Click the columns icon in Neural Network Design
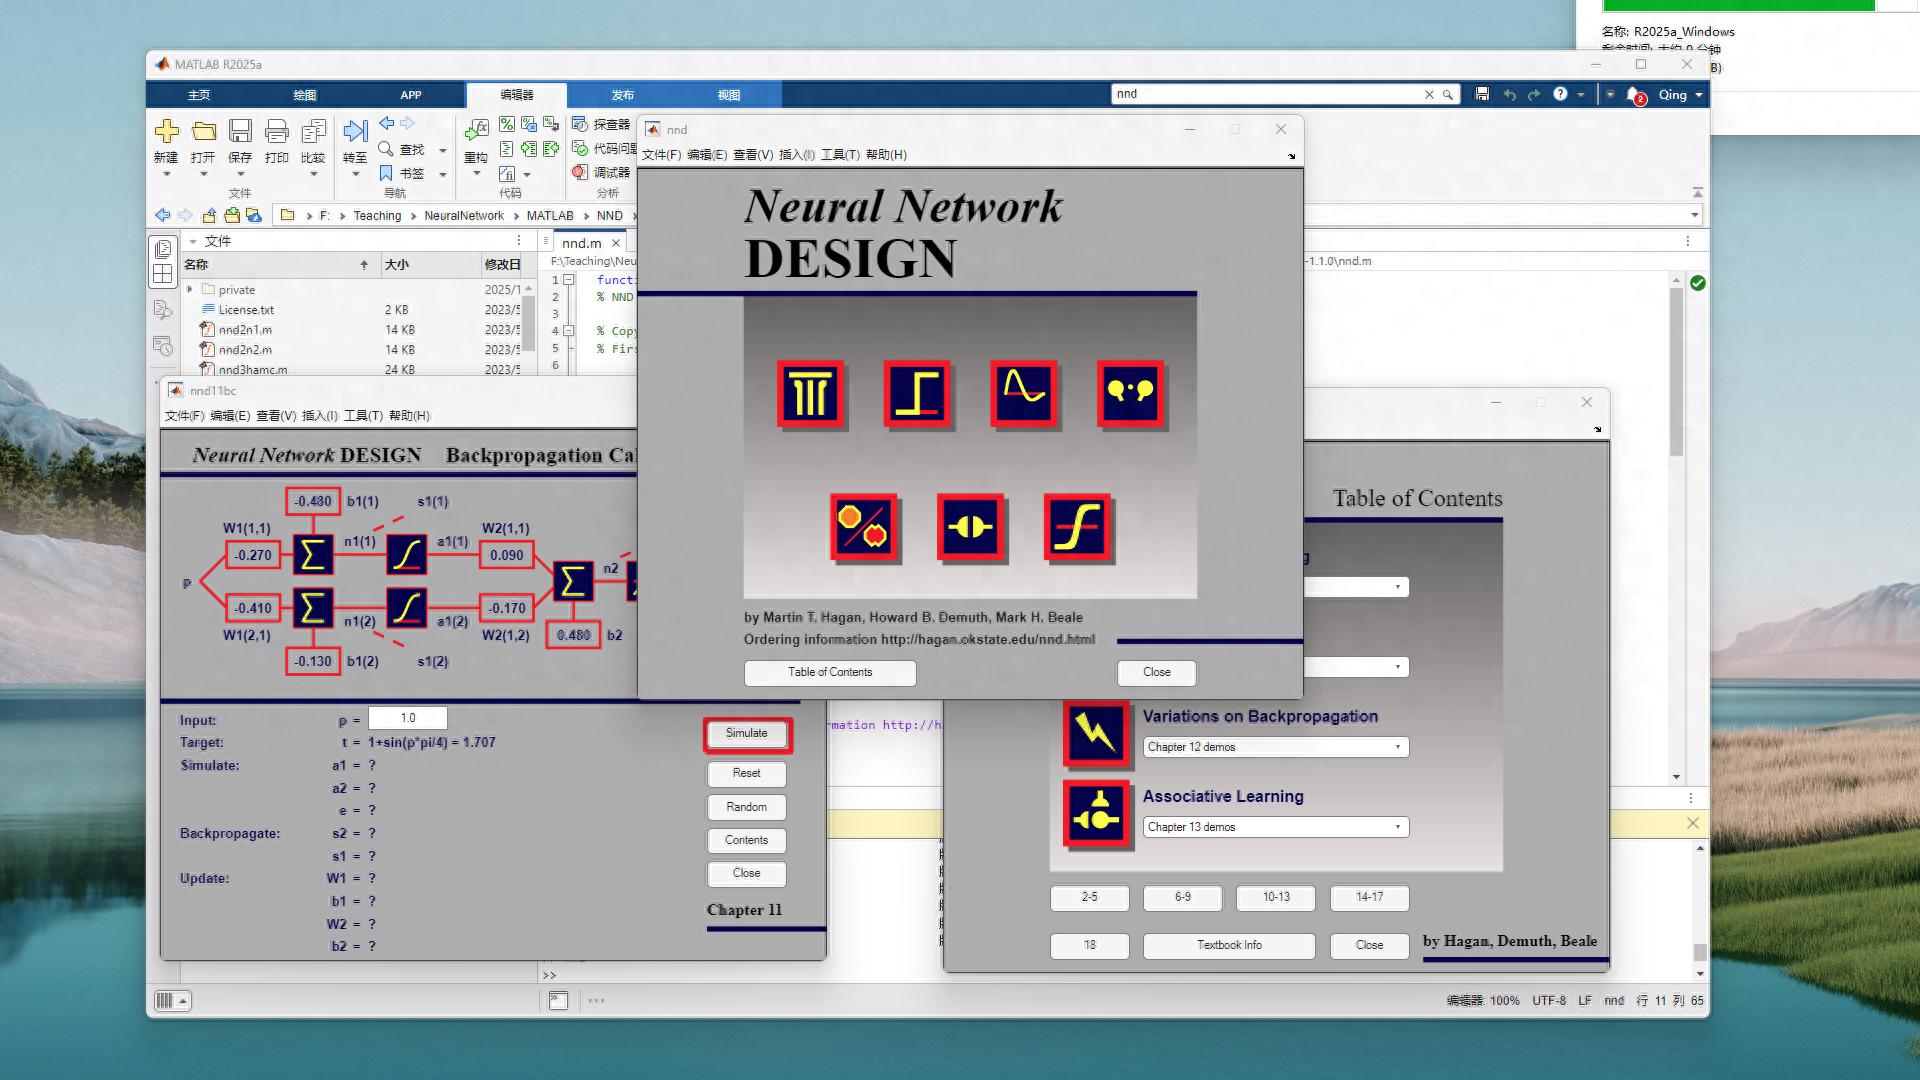Screen dimensions: 1920x1080 click(x=810, y=394)
